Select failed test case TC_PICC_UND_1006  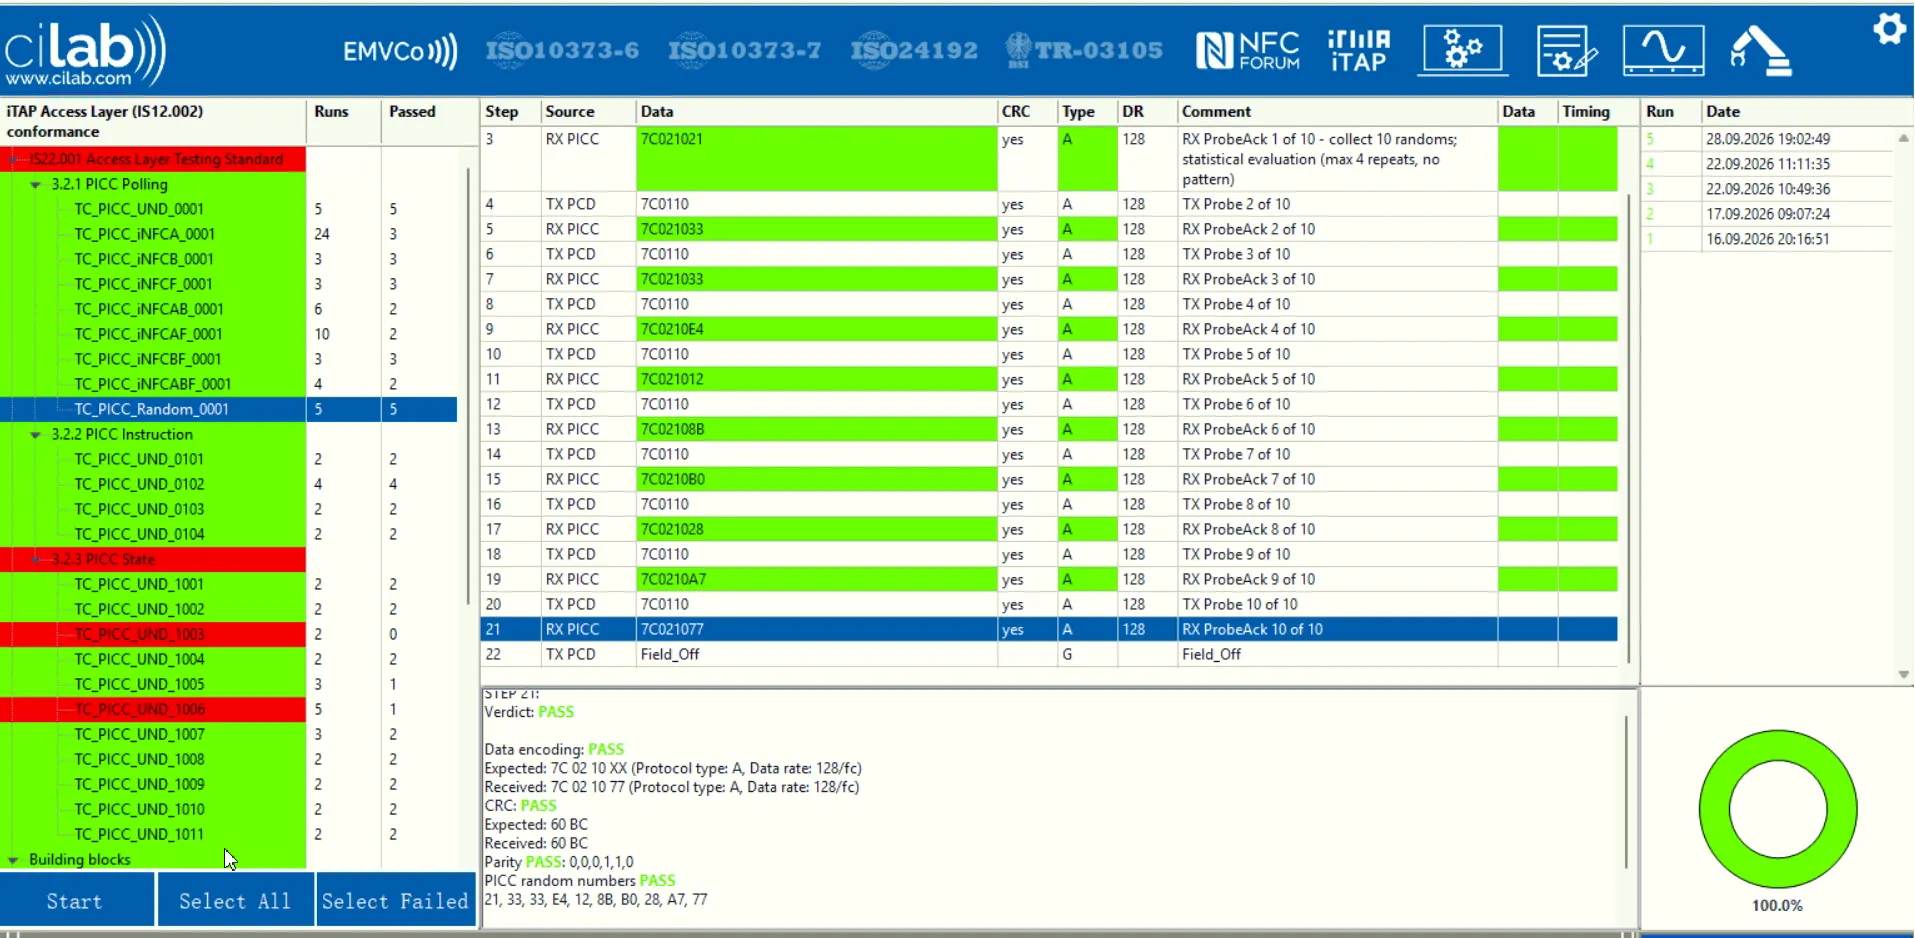[139, 709]
